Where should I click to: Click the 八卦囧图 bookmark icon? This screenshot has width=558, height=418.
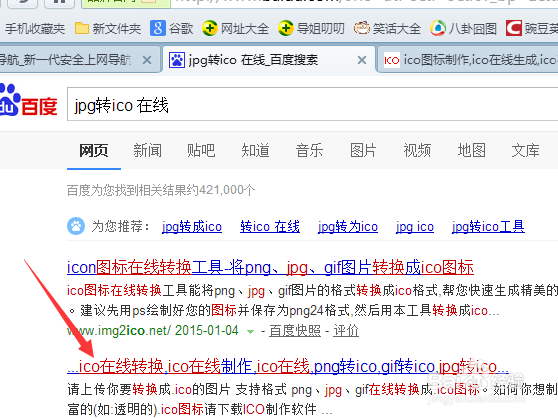tap(437, 28)
